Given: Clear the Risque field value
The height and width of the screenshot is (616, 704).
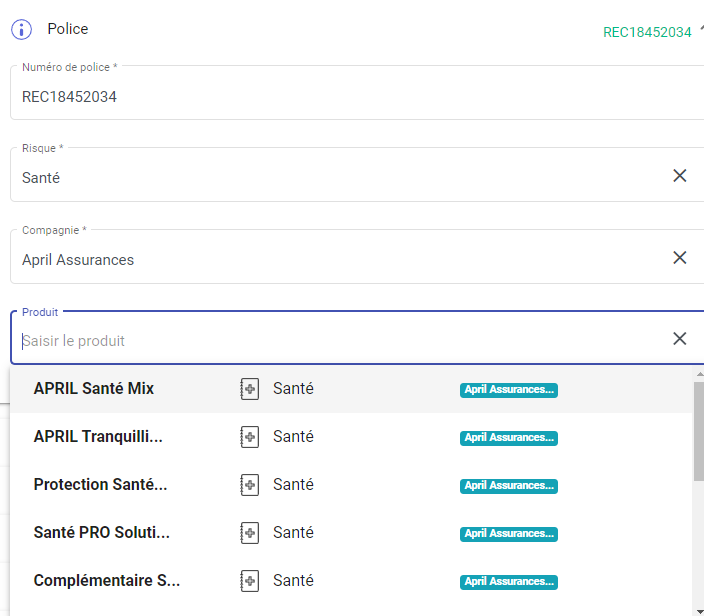Looking at the screenshot, I should coord(679,176).
